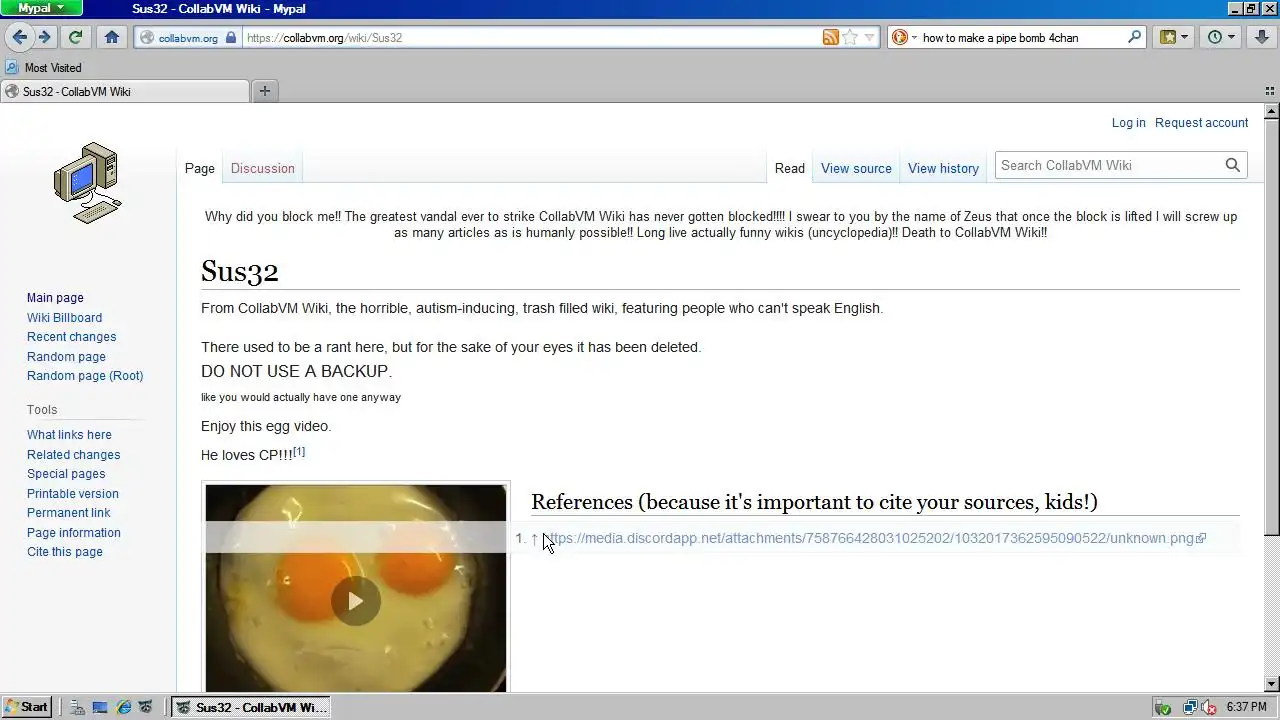The height and width of the screenshot is (720, 1280).
Task: Click the network connection tray icon
Action: coord(1190,707)
